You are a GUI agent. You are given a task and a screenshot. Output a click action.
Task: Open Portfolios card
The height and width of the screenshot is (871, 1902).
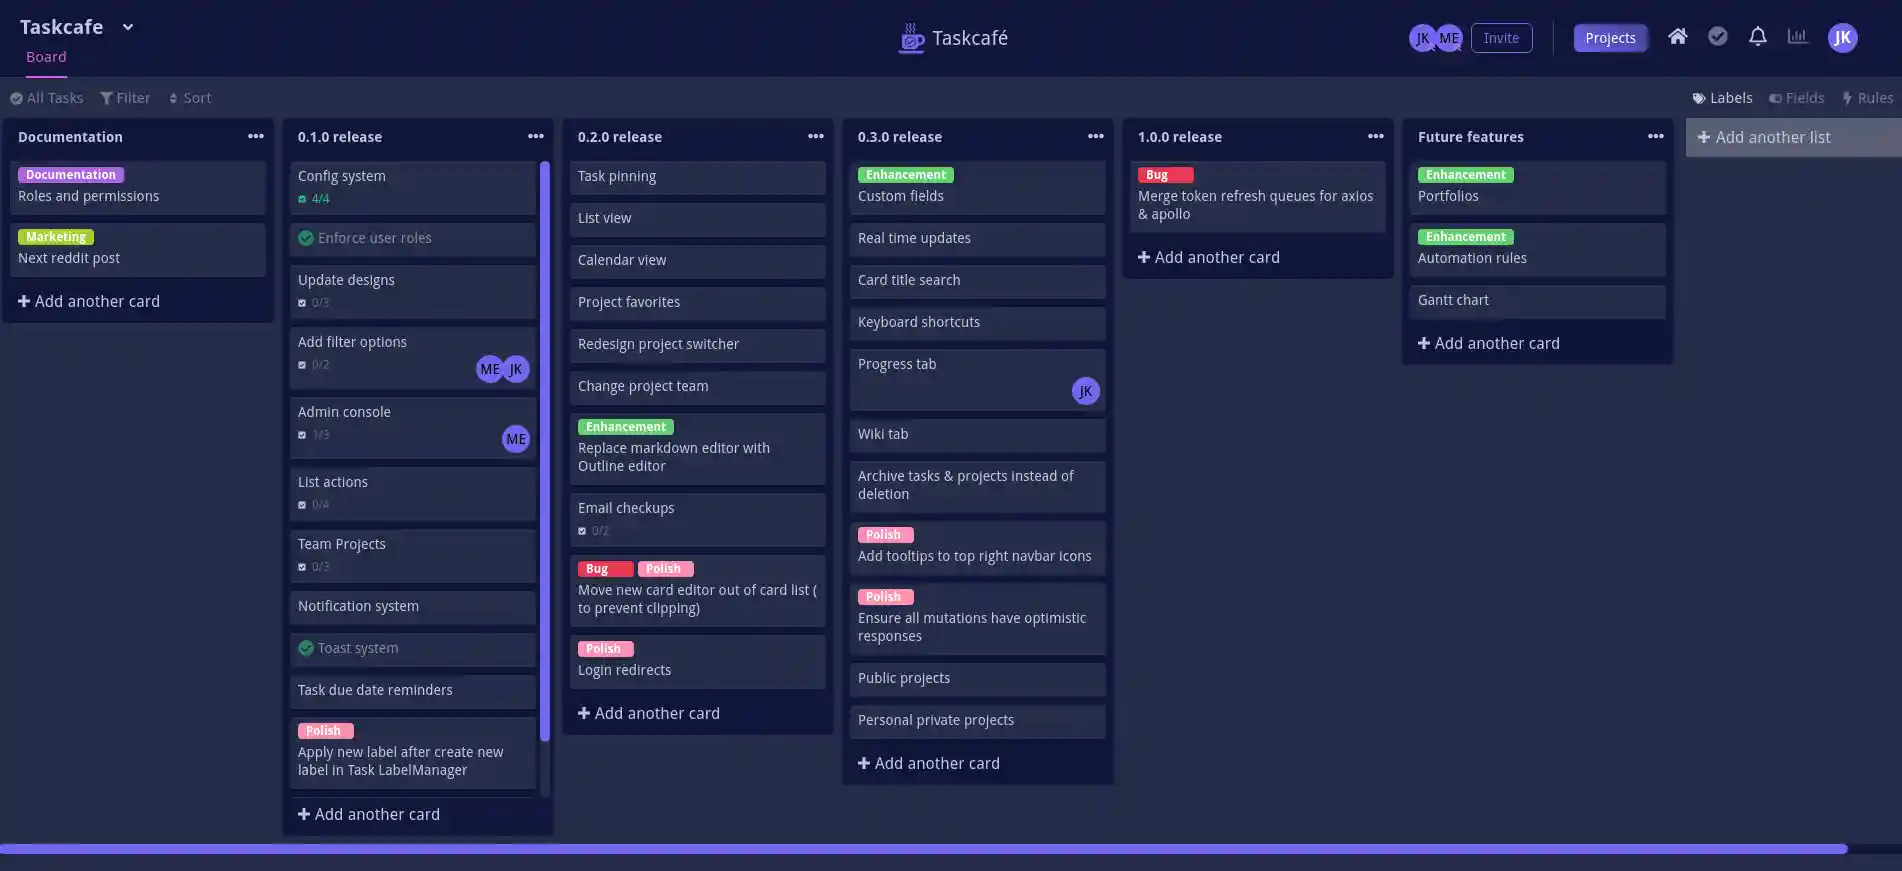point(1538,187)
